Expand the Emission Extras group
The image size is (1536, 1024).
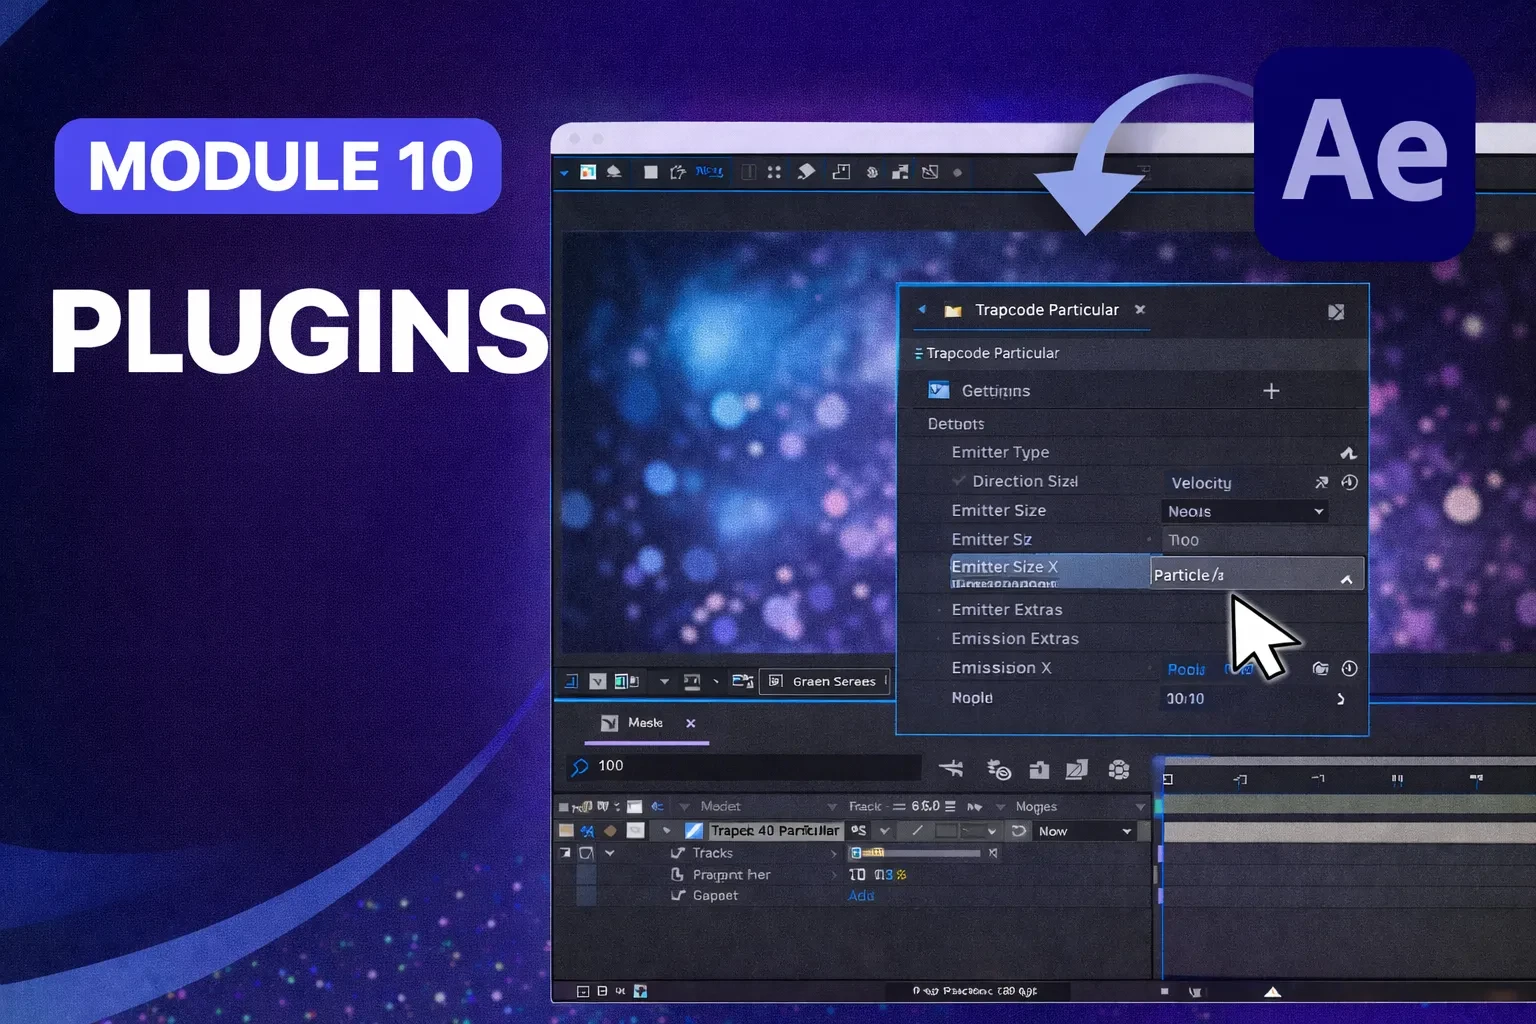click(x=1015, y=638)
